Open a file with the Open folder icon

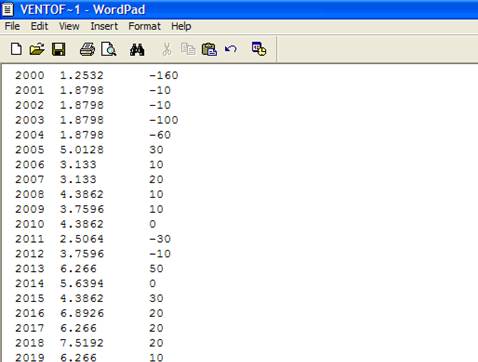37,49
